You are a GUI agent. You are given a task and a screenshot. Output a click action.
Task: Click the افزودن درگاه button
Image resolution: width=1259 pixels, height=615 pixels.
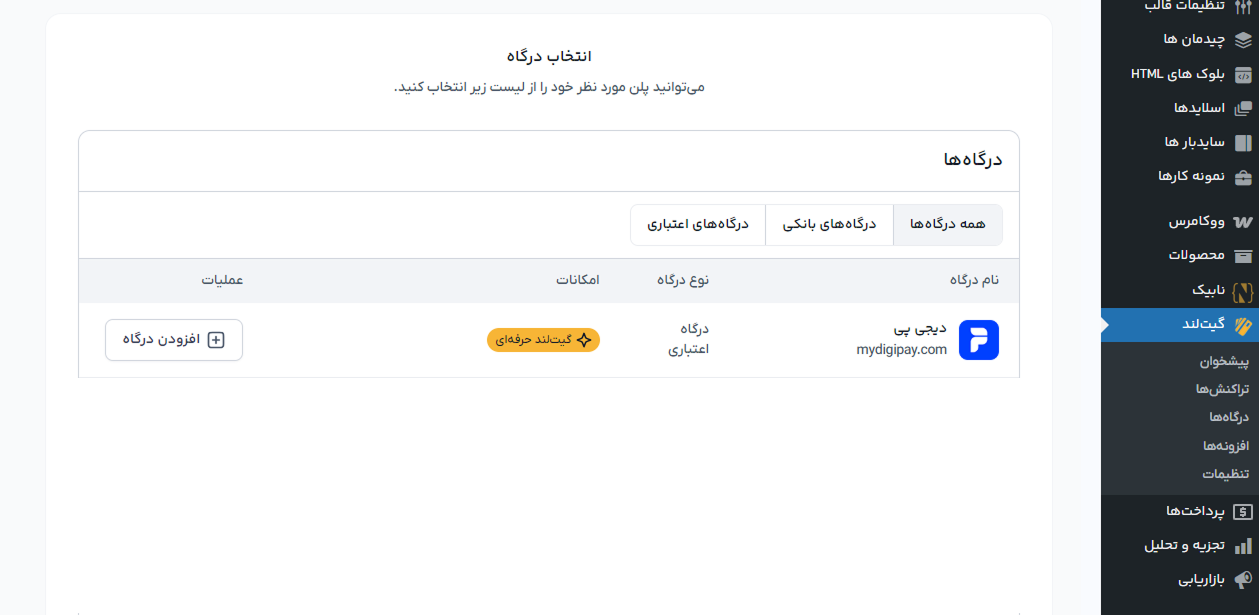coord(173,339)
